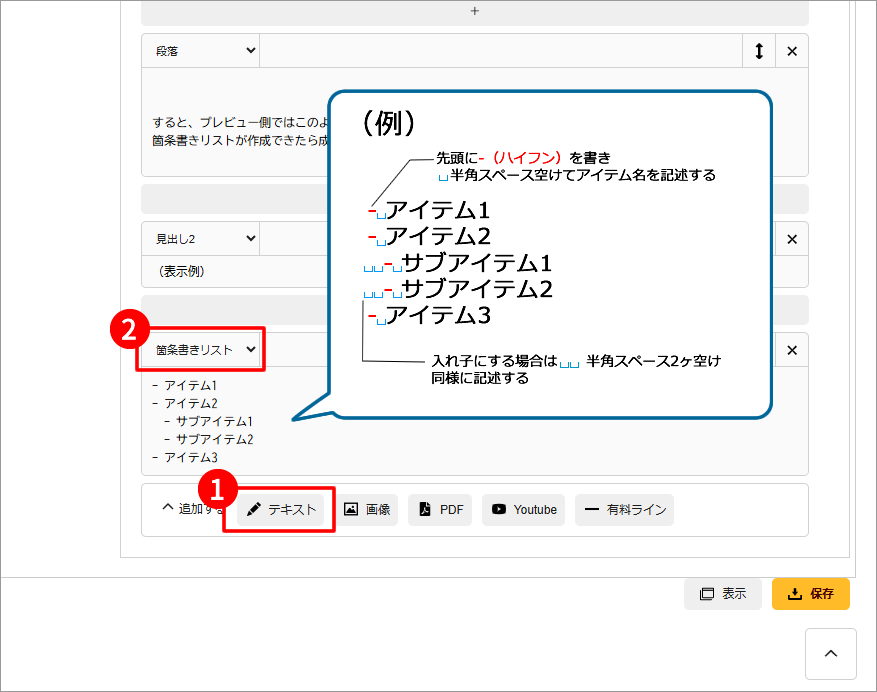The width and height of the screenshot is (877, 692).
Task: Insert a Youtube video block
Action: point(524,510)
